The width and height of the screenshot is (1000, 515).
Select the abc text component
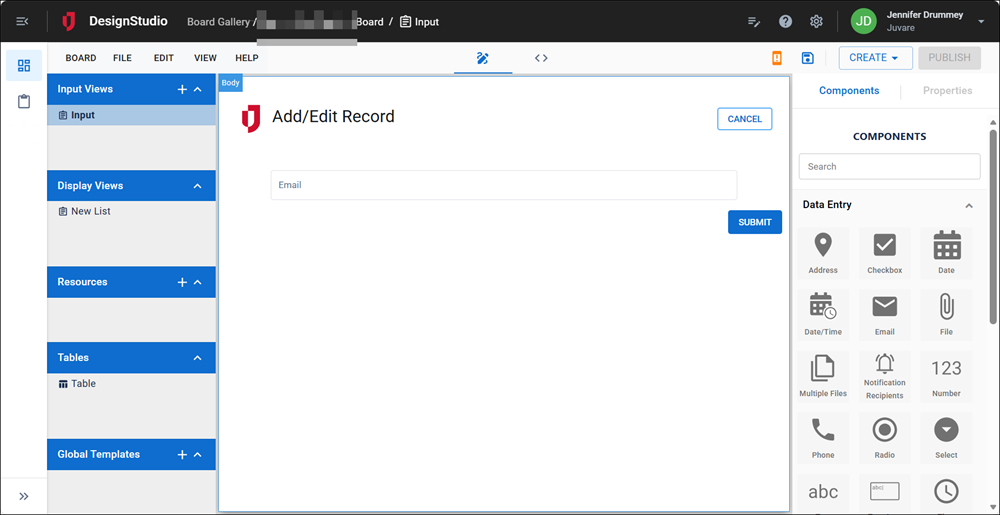pyautogui.click(x=823, y=492)
